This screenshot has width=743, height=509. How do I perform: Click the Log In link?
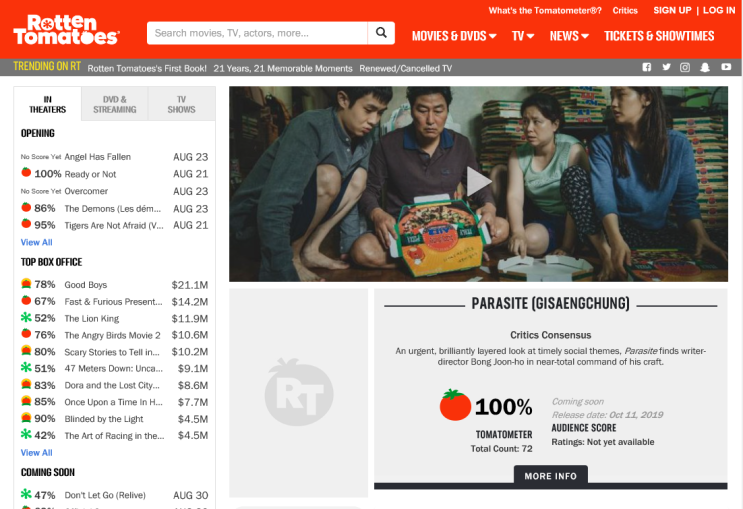pyautogui.click(x=719, y=10)
